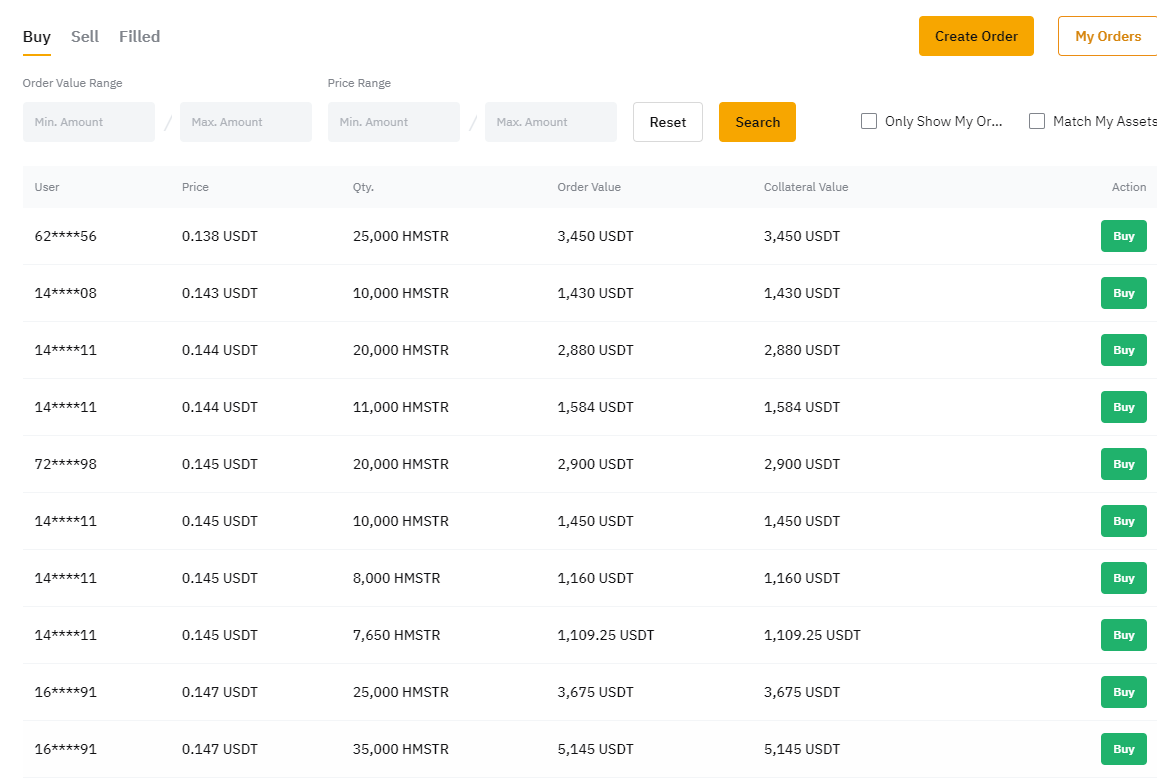Viewport: 1157px width, 780px height.
Task: Toggle Match My Assets checkbox
Action: pos(1037,121)
